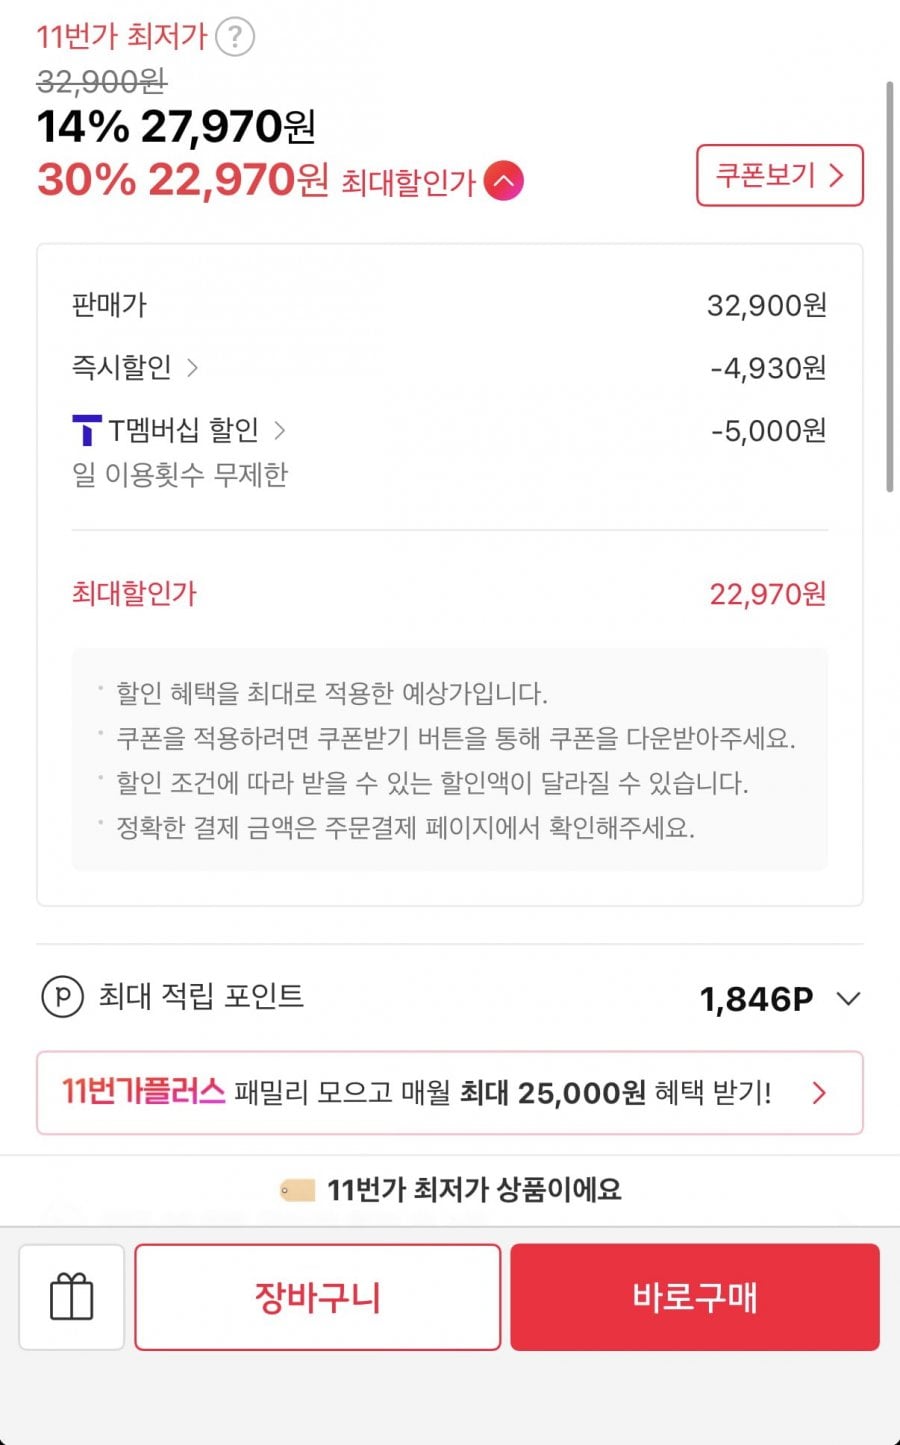
Task: Open the 쿠폰보기 coupon button
Action: [779, 176]
